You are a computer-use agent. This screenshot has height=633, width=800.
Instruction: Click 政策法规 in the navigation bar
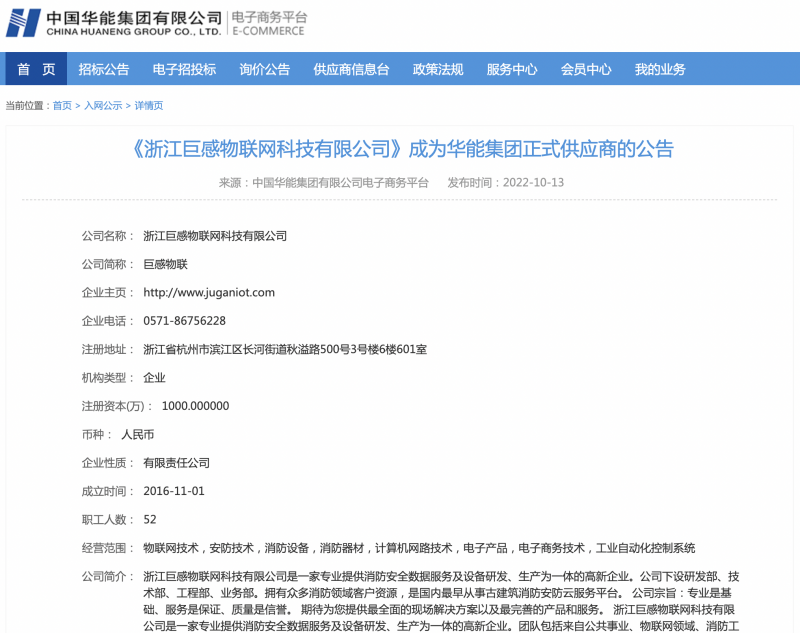[438, 69]
